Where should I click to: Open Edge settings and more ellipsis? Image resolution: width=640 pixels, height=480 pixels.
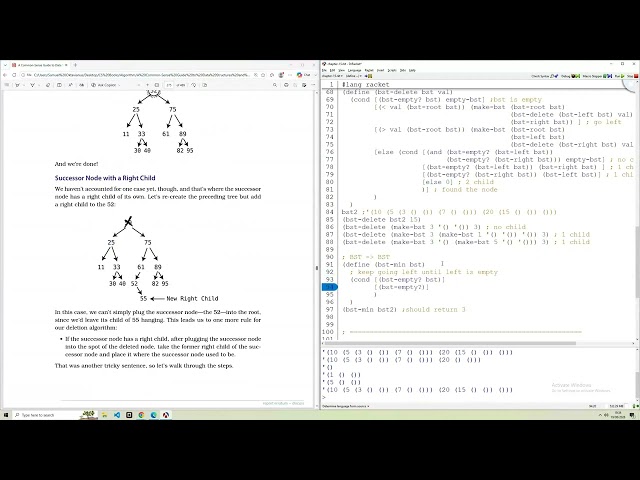coord(290,75)
